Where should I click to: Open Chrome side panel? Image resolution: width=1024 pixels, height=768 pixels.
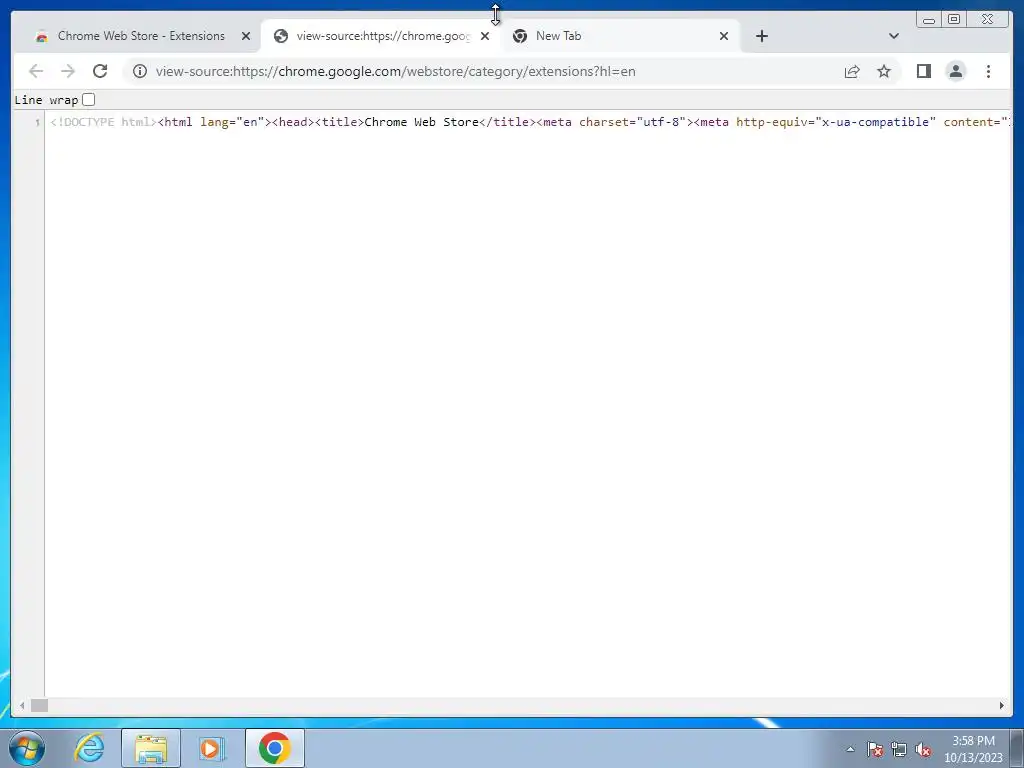tap(923, 71)
